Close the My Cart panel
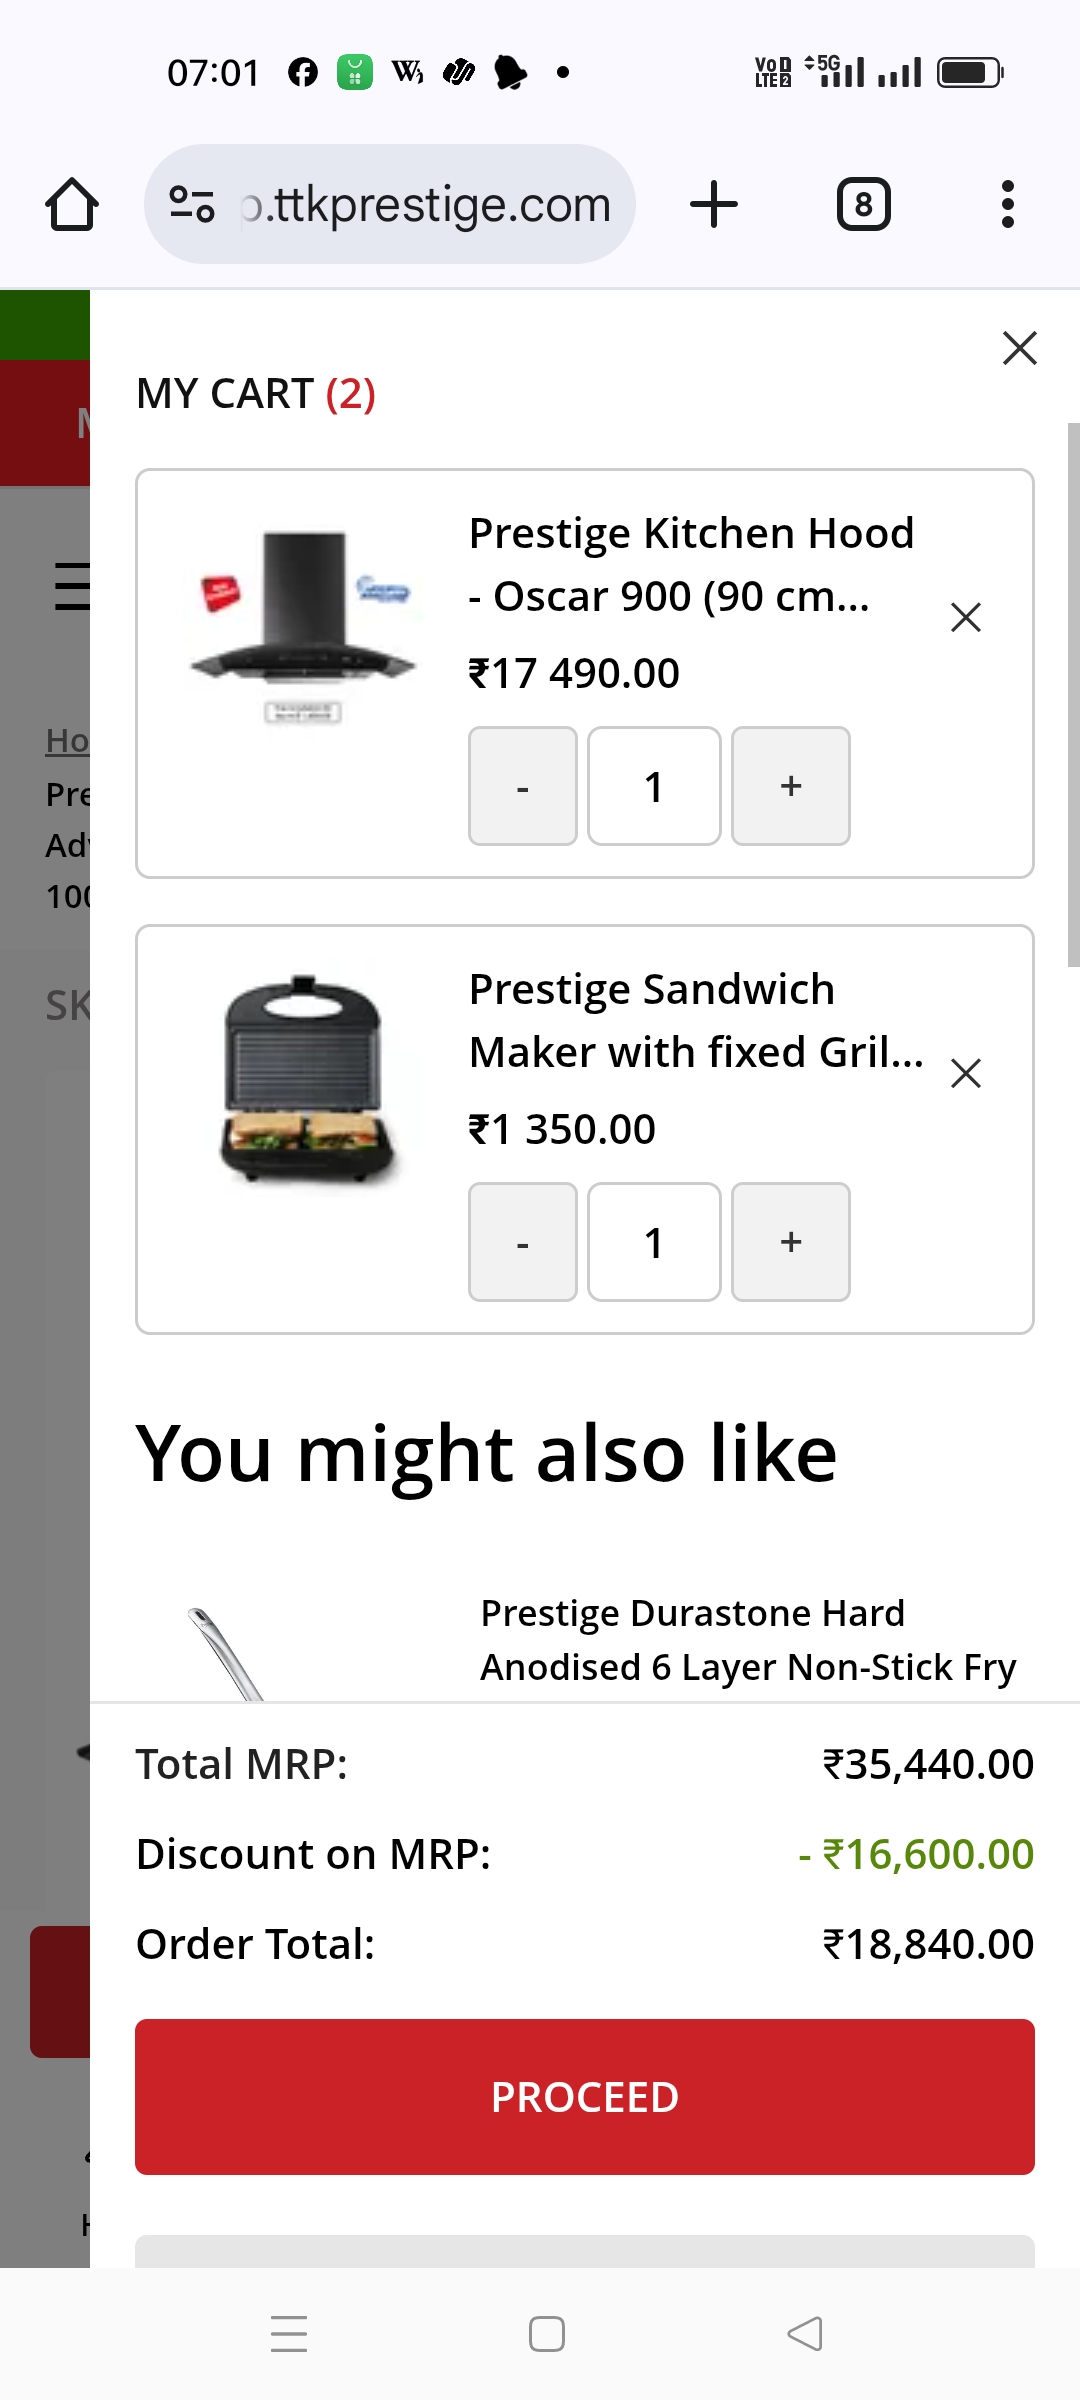 tap(1019, 348)
